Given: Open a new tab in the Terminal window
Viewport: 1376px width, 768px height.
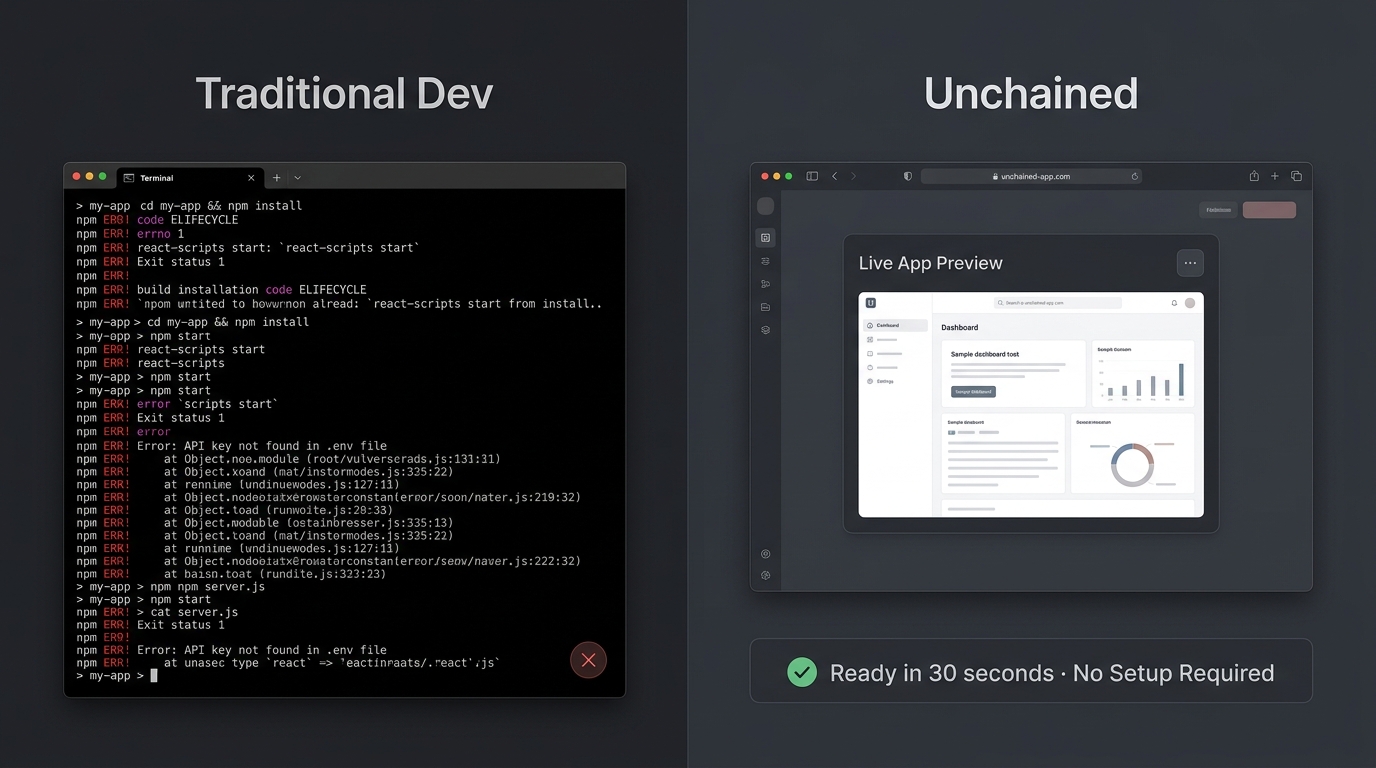Looking at the screenshot, I should pos(277,178).
